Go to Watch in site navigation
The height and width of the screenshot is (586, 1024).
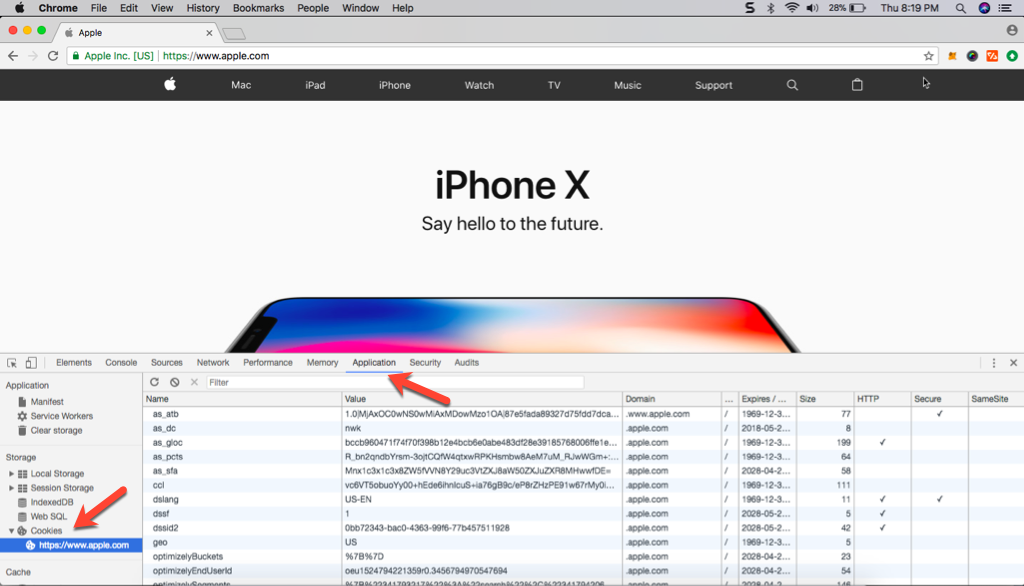479,85
